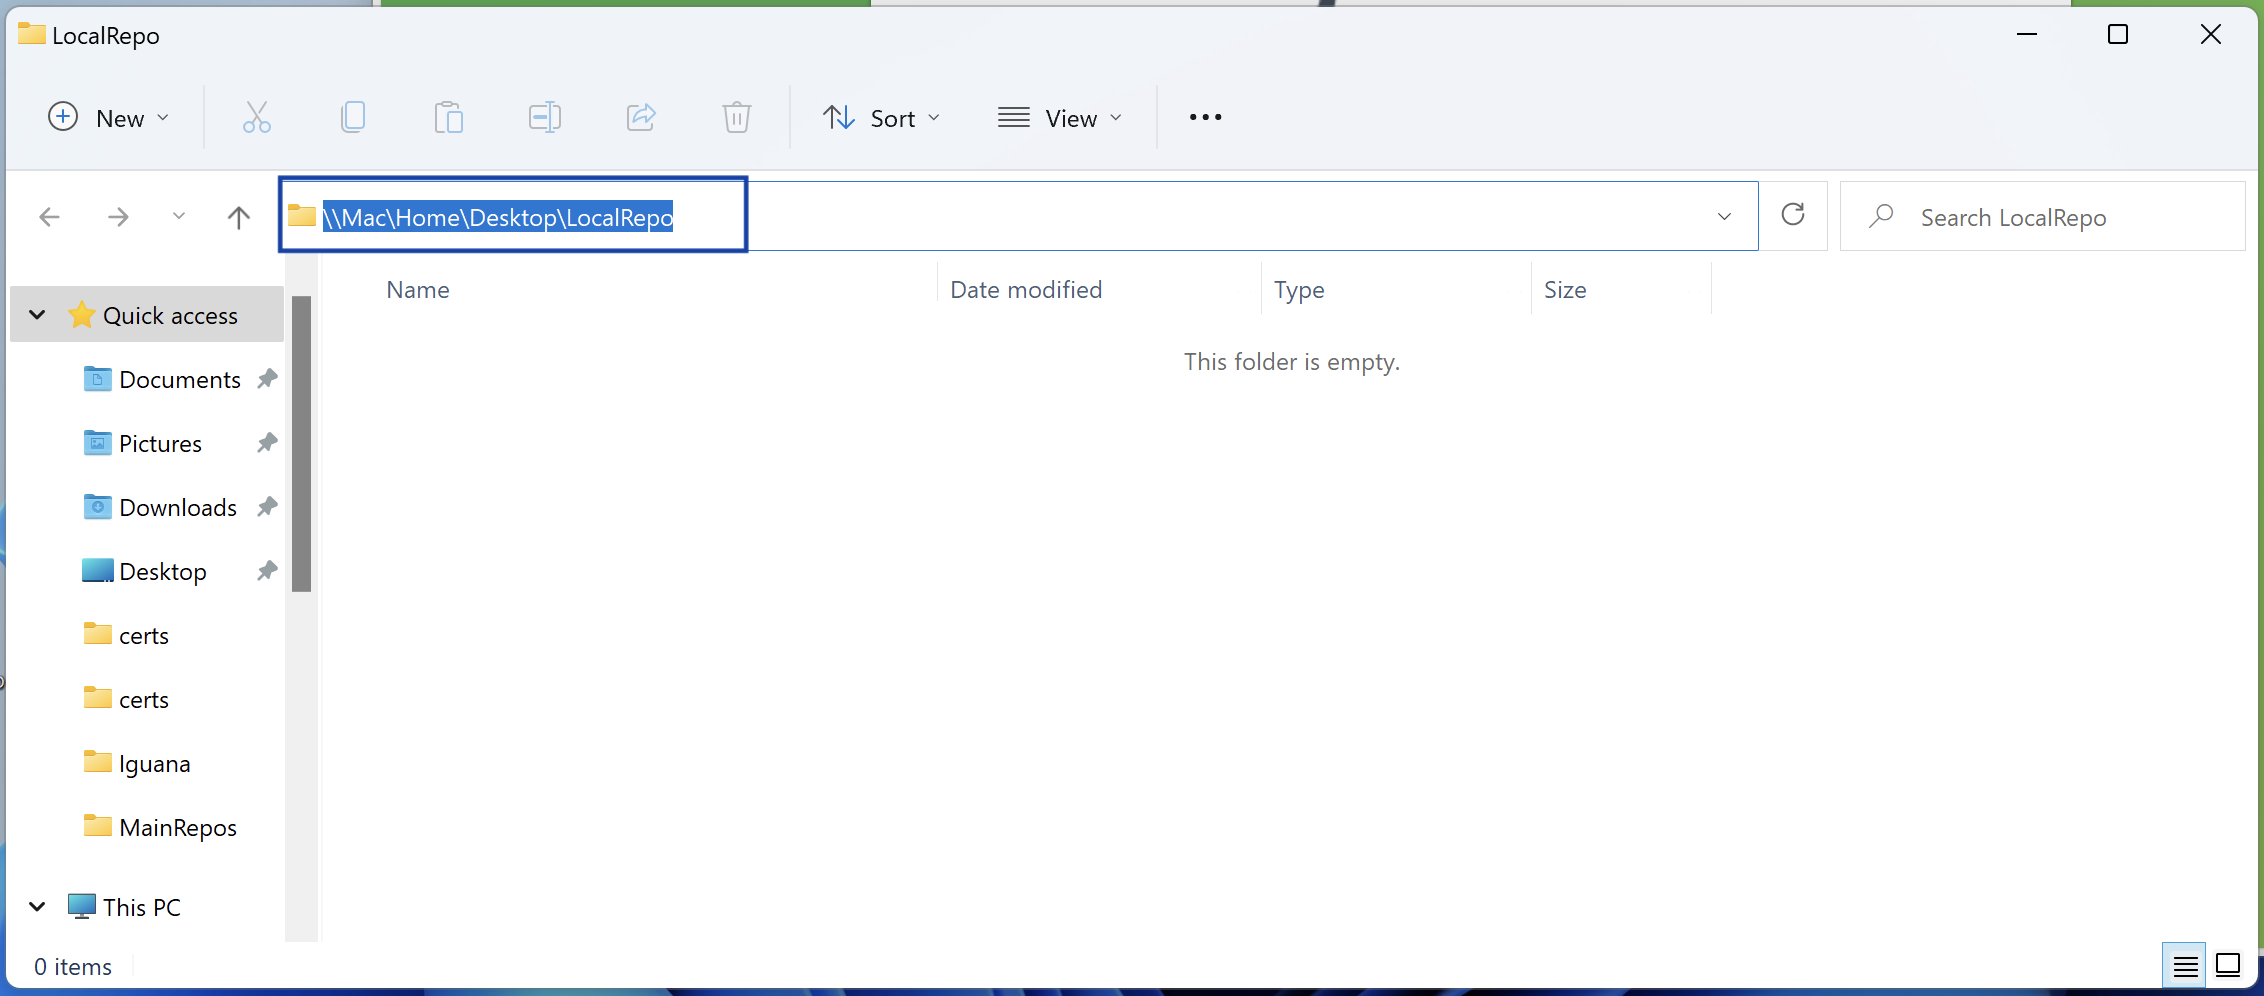Open the View layout menu
2264x996 pixels.
pyautogui.click(x=1060, y=118)
